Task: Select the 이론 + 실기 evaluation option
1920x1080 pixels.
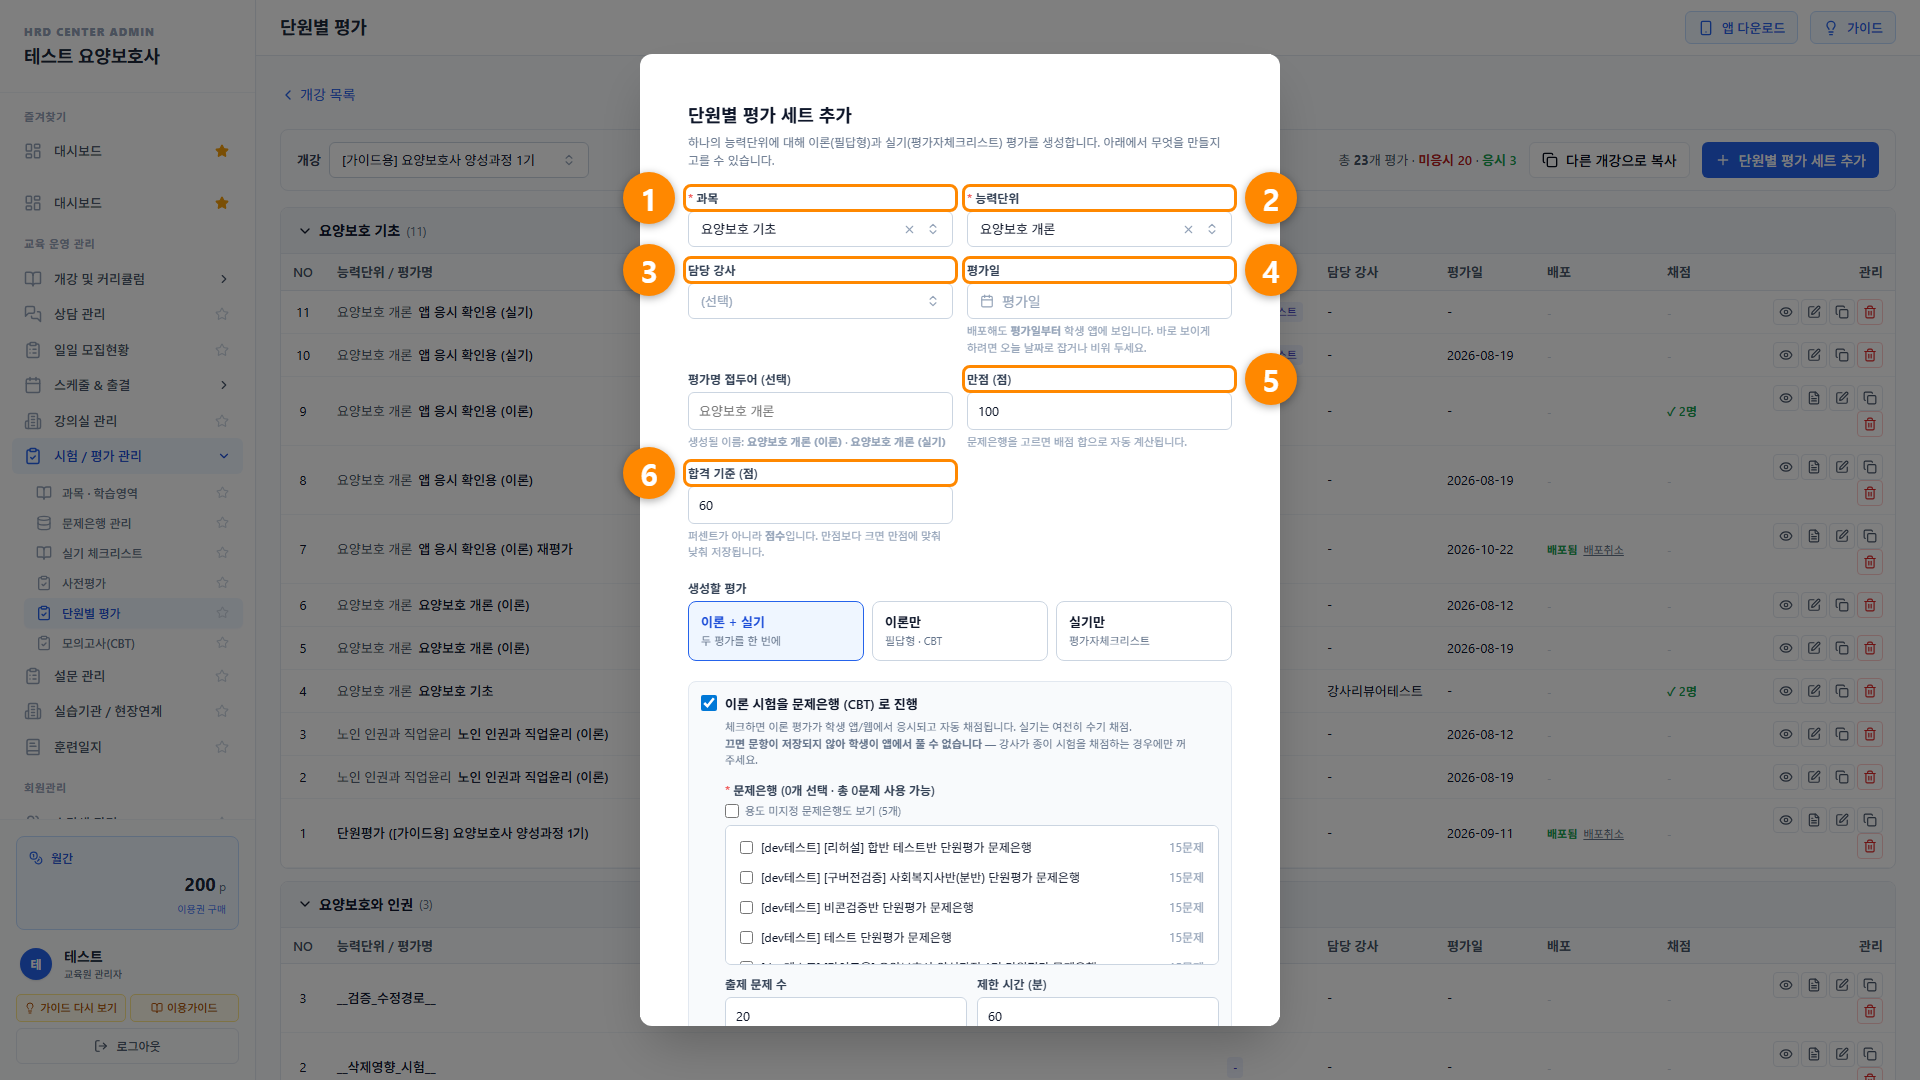Action: click(x=776, y=631)
